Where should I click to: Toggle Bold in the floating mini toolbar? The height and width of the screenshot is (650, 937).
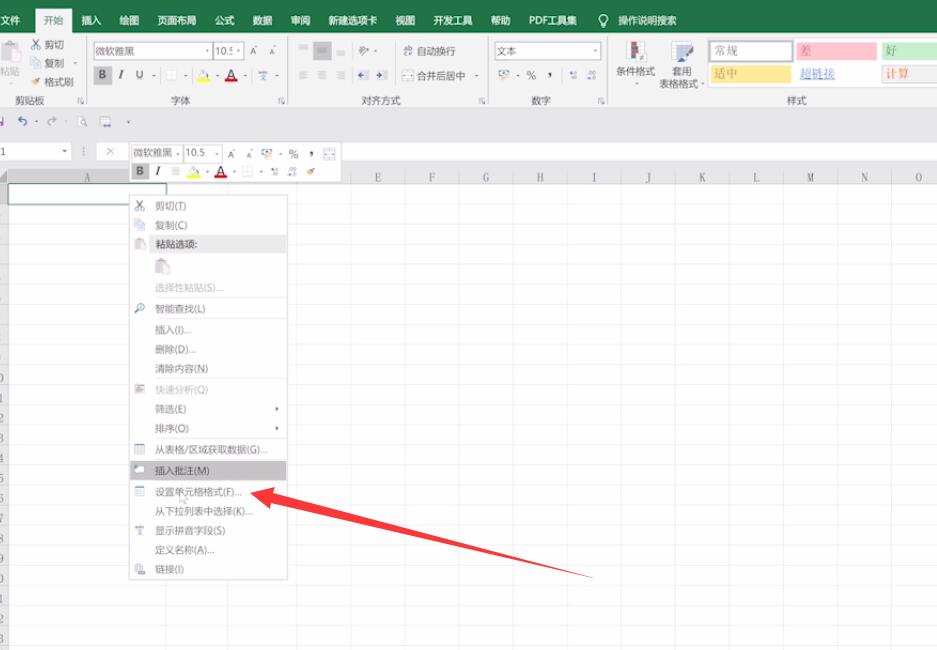point(140,171)
